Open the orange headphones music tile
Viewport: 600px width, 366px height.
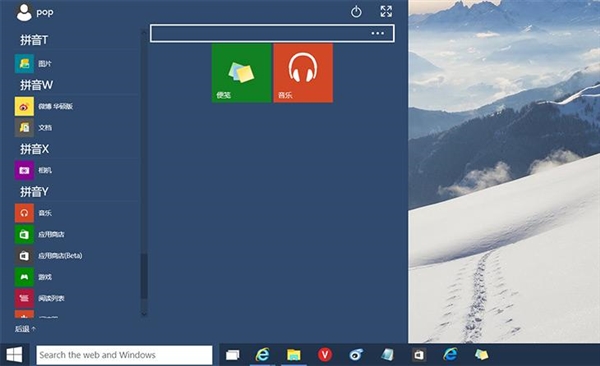click(303, 73)
